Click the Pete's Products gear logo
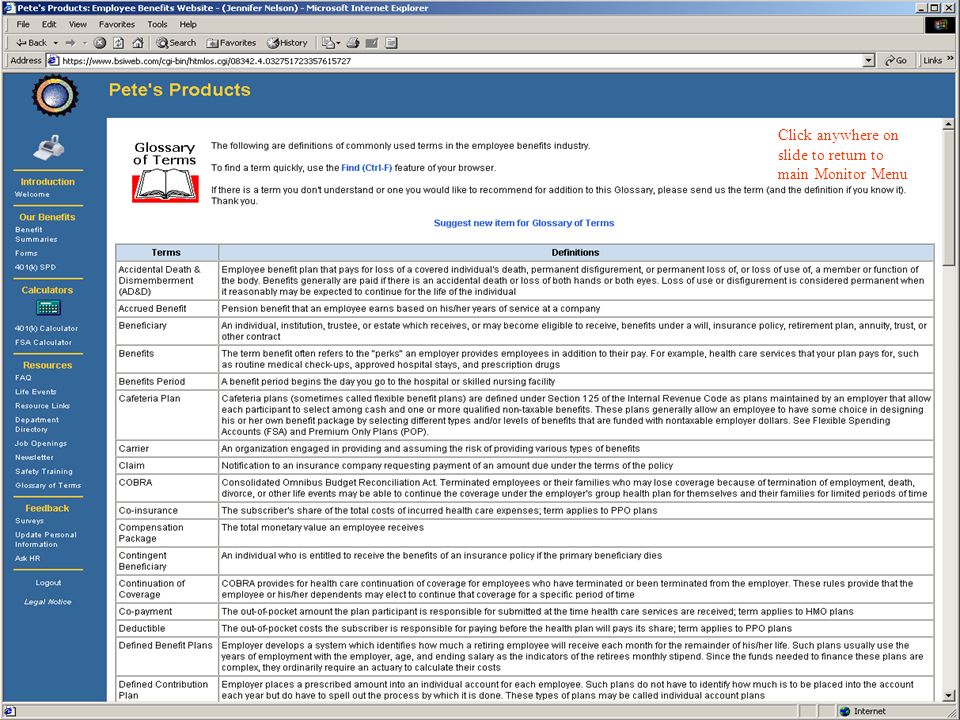This screenshot has width=960, height=720. (x=55, y=96)
